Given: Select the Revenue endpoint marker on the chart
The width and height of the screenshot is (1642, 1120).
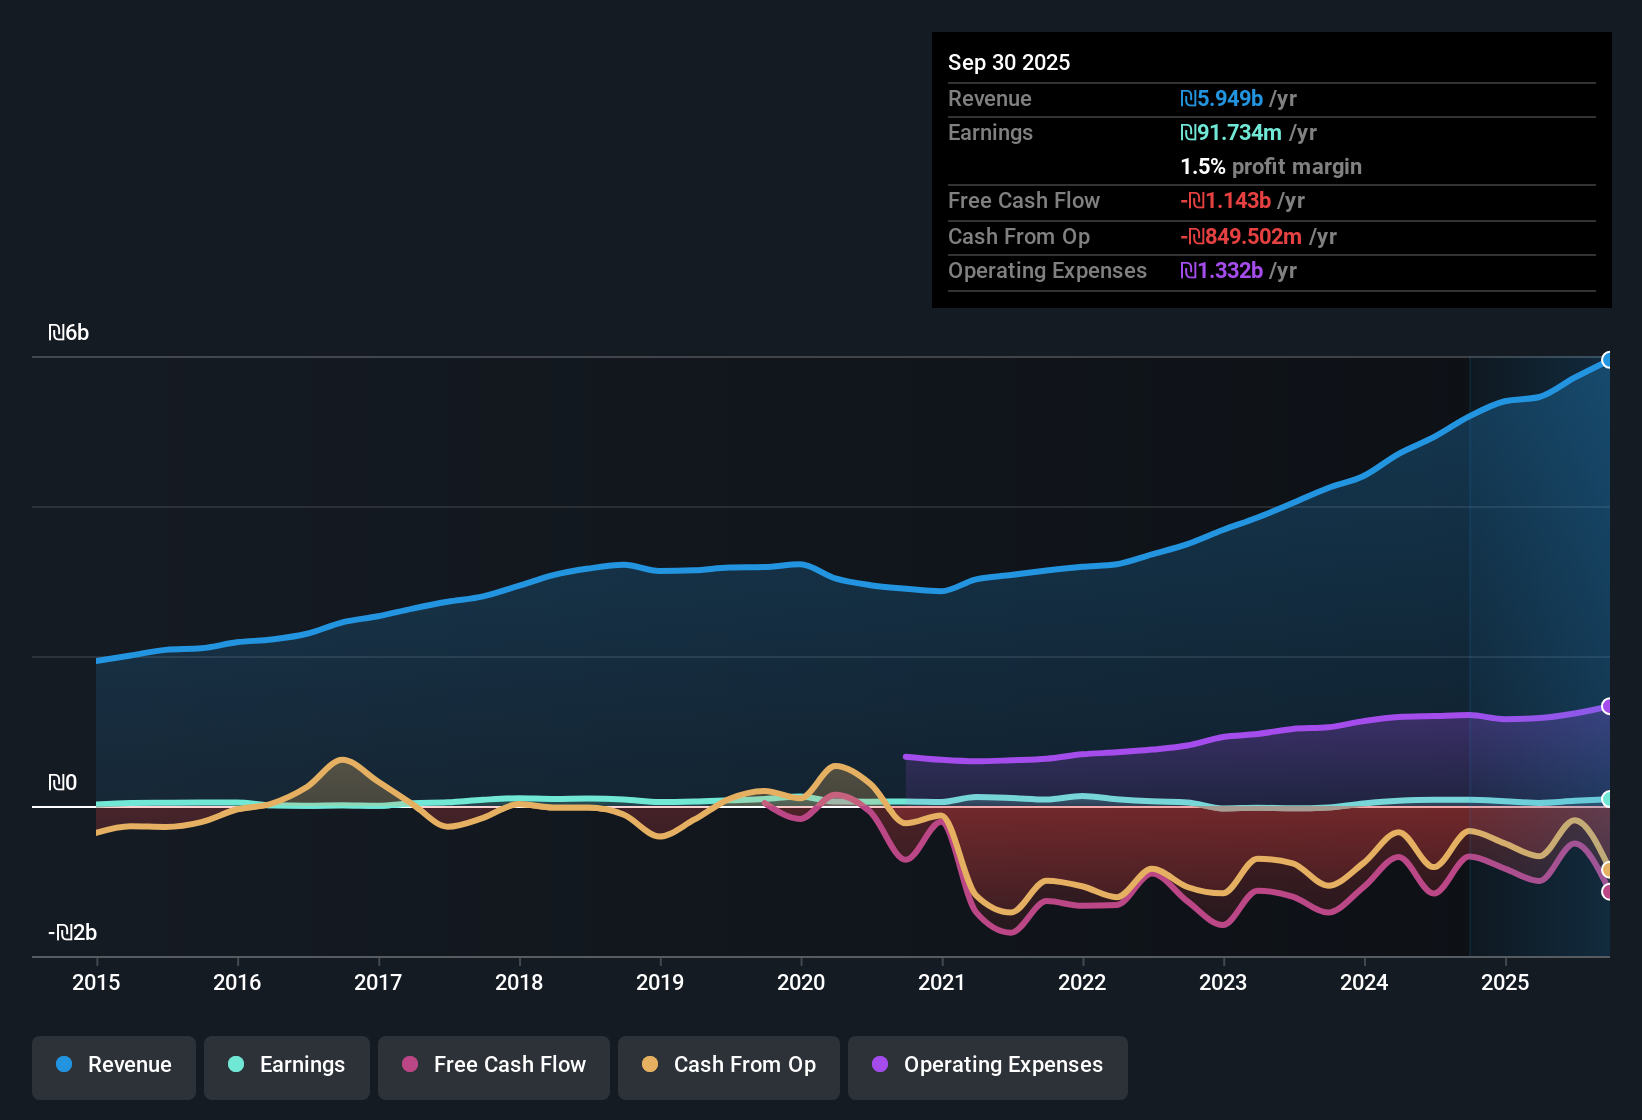Looking at the screenshot, I should point(1608,359).
